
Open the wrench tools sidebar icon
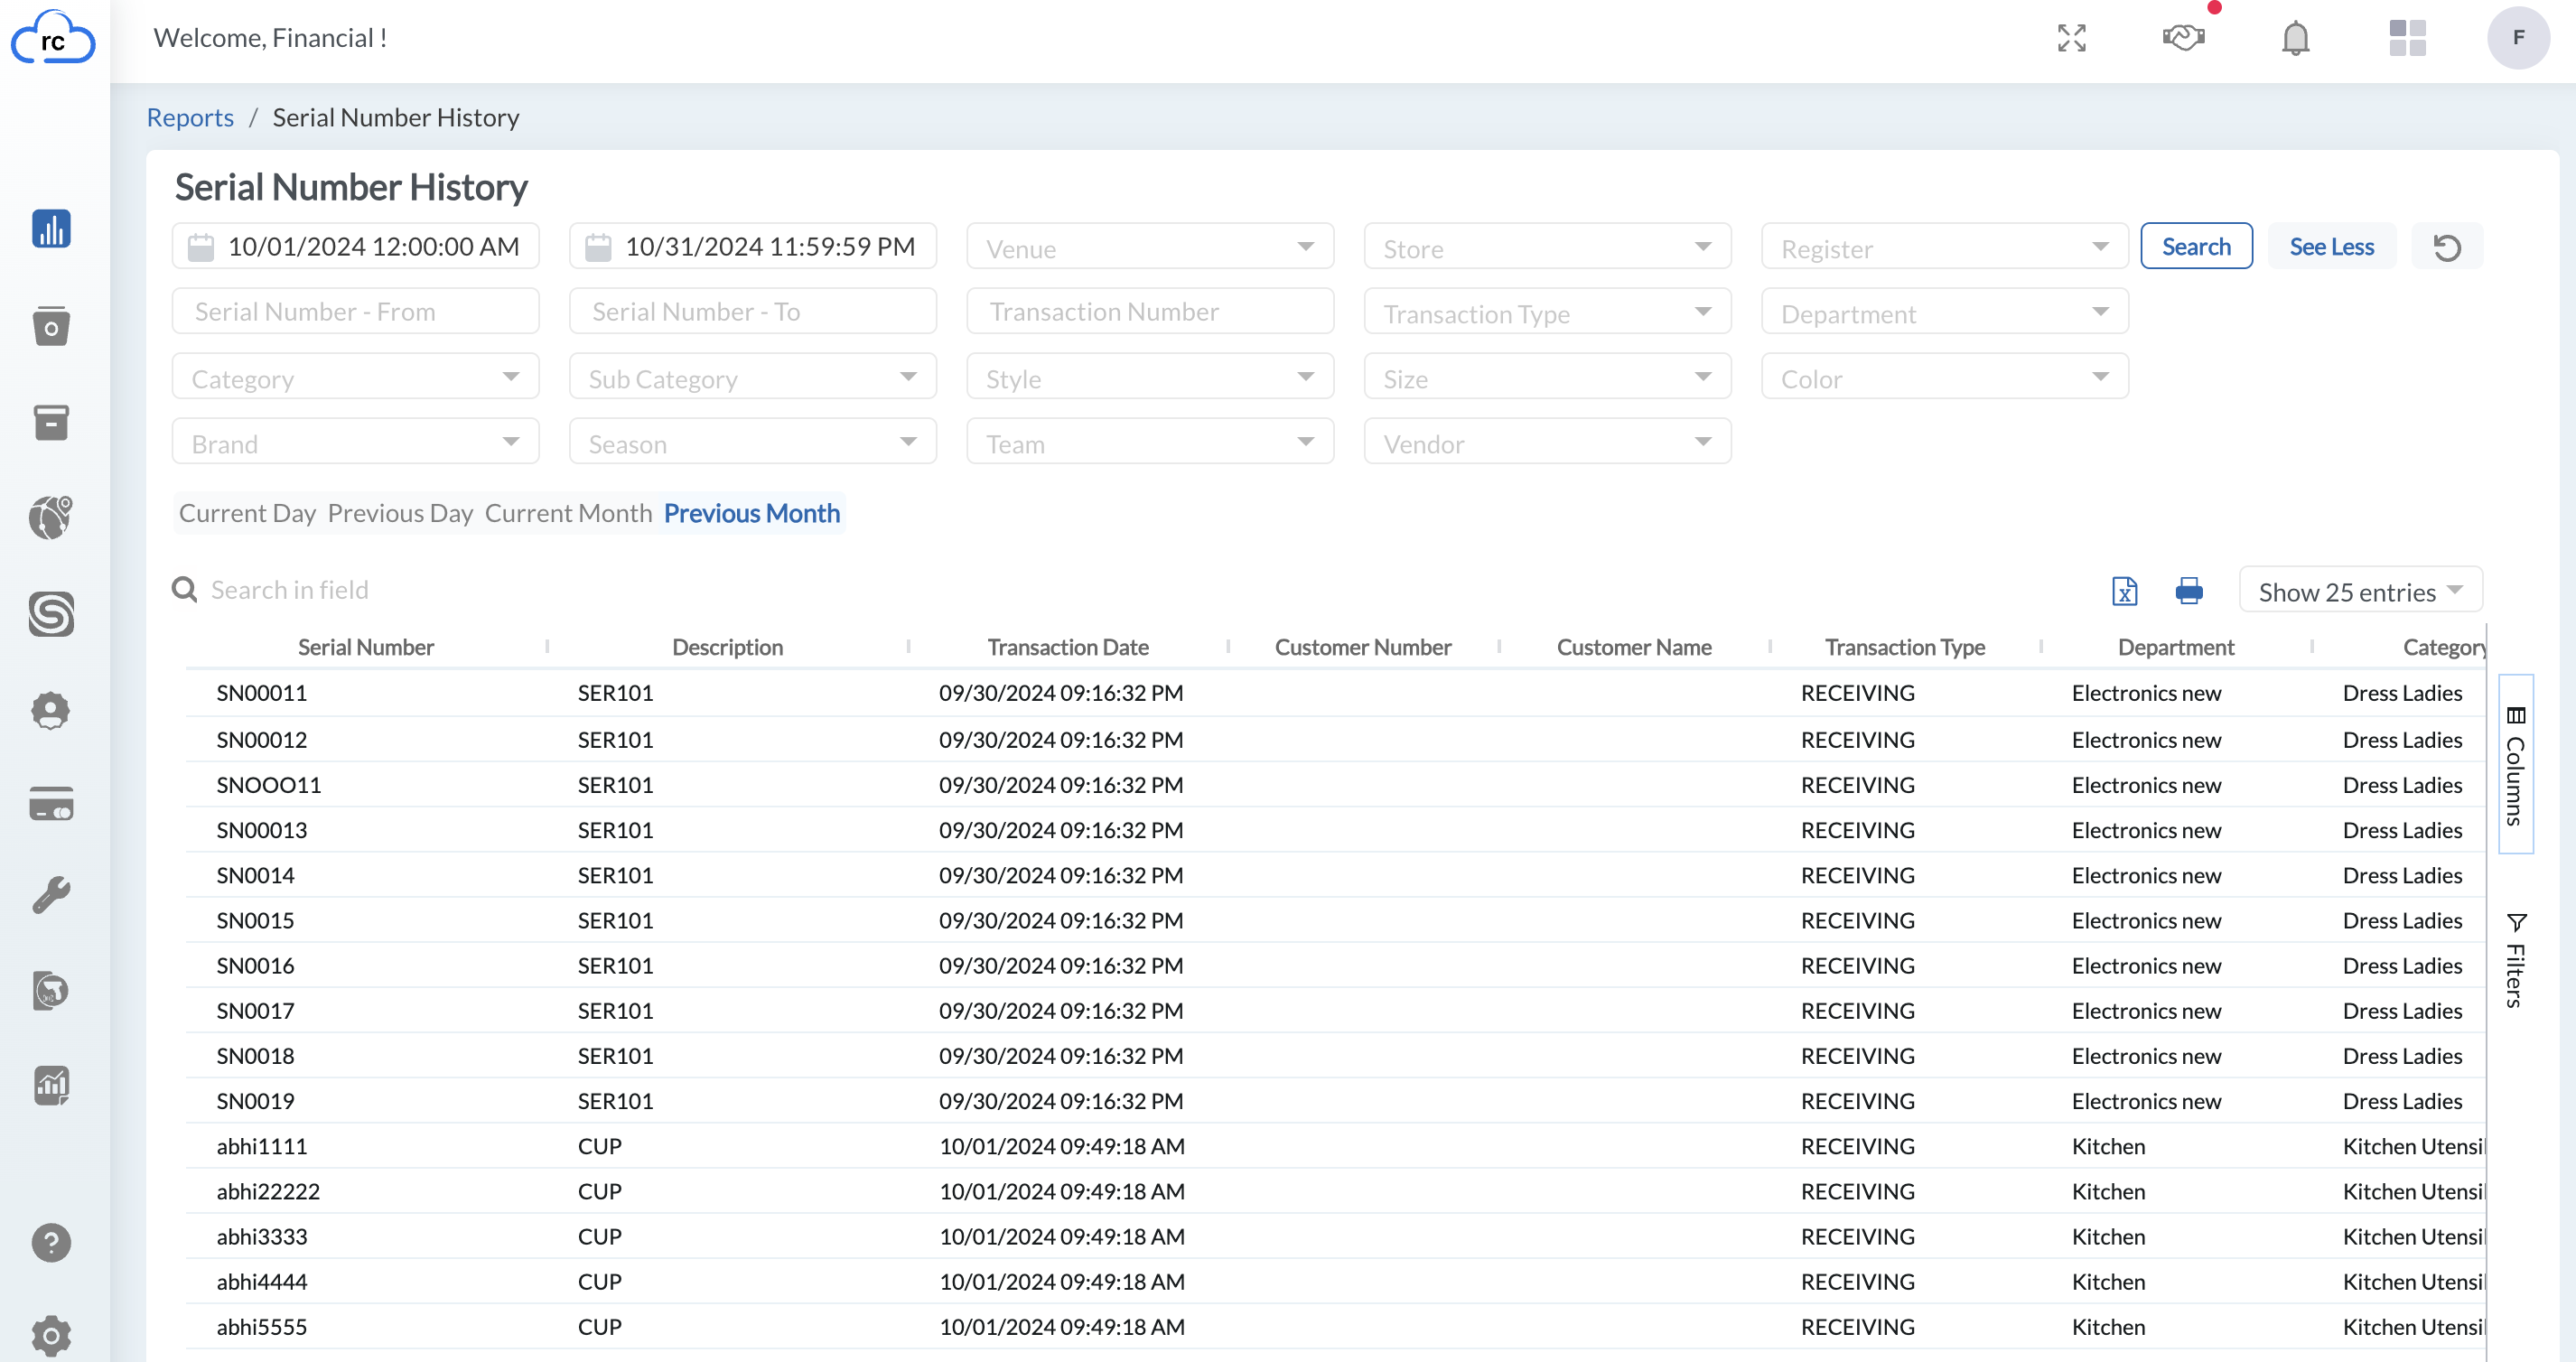51,895
